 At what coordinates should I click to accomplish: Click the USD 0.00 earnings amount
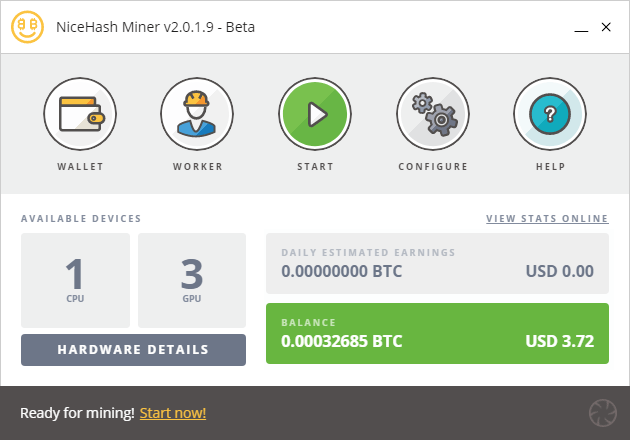[x=560, y=271]
